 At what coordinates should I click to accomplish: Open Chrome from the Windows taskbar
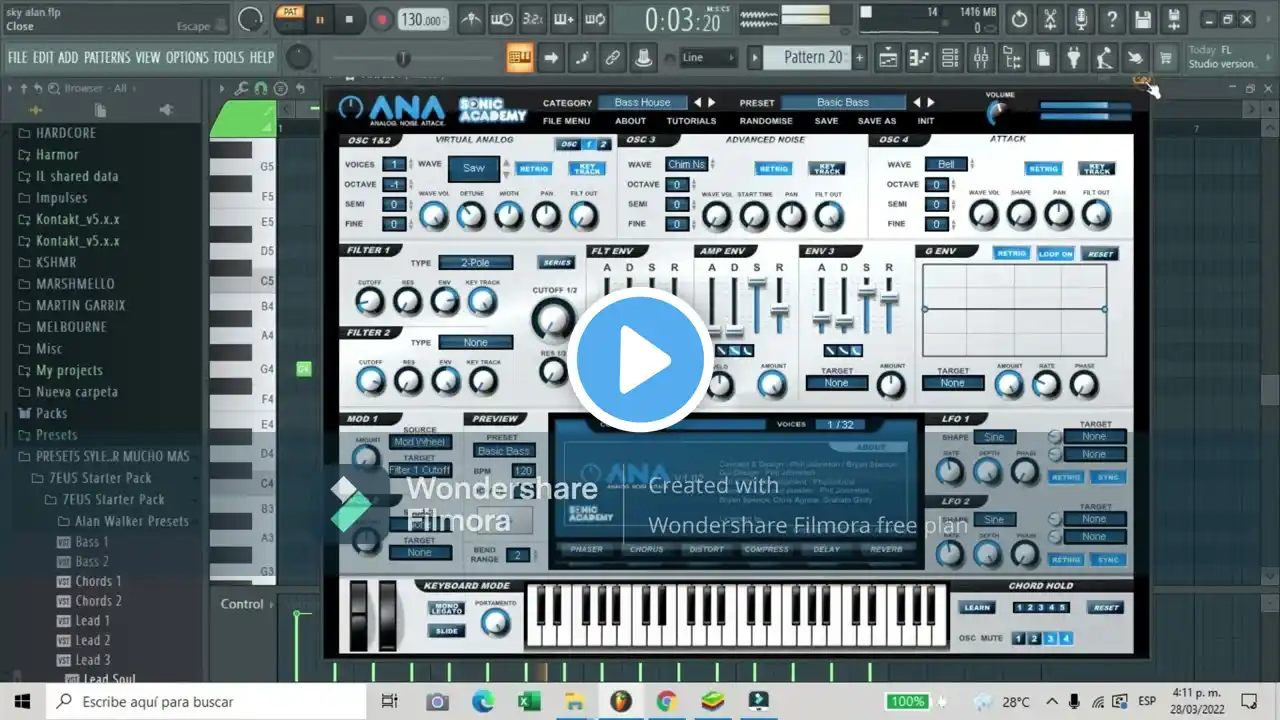click(x=667, y=701)
